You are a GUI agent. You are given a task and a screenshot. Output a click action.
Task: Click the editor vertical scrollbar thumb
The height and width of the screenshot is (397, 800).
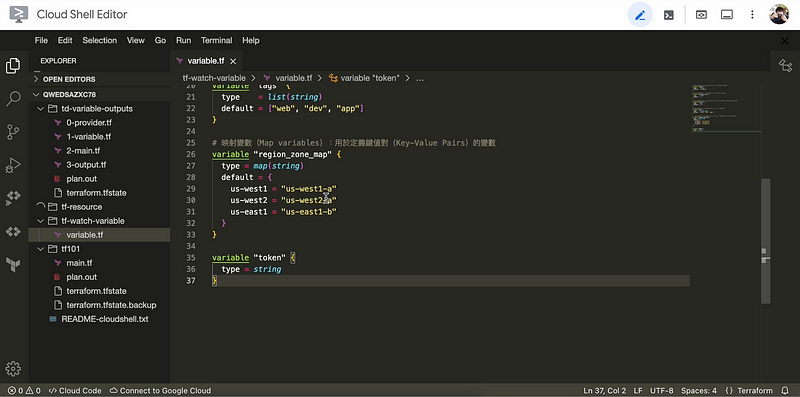765,241
